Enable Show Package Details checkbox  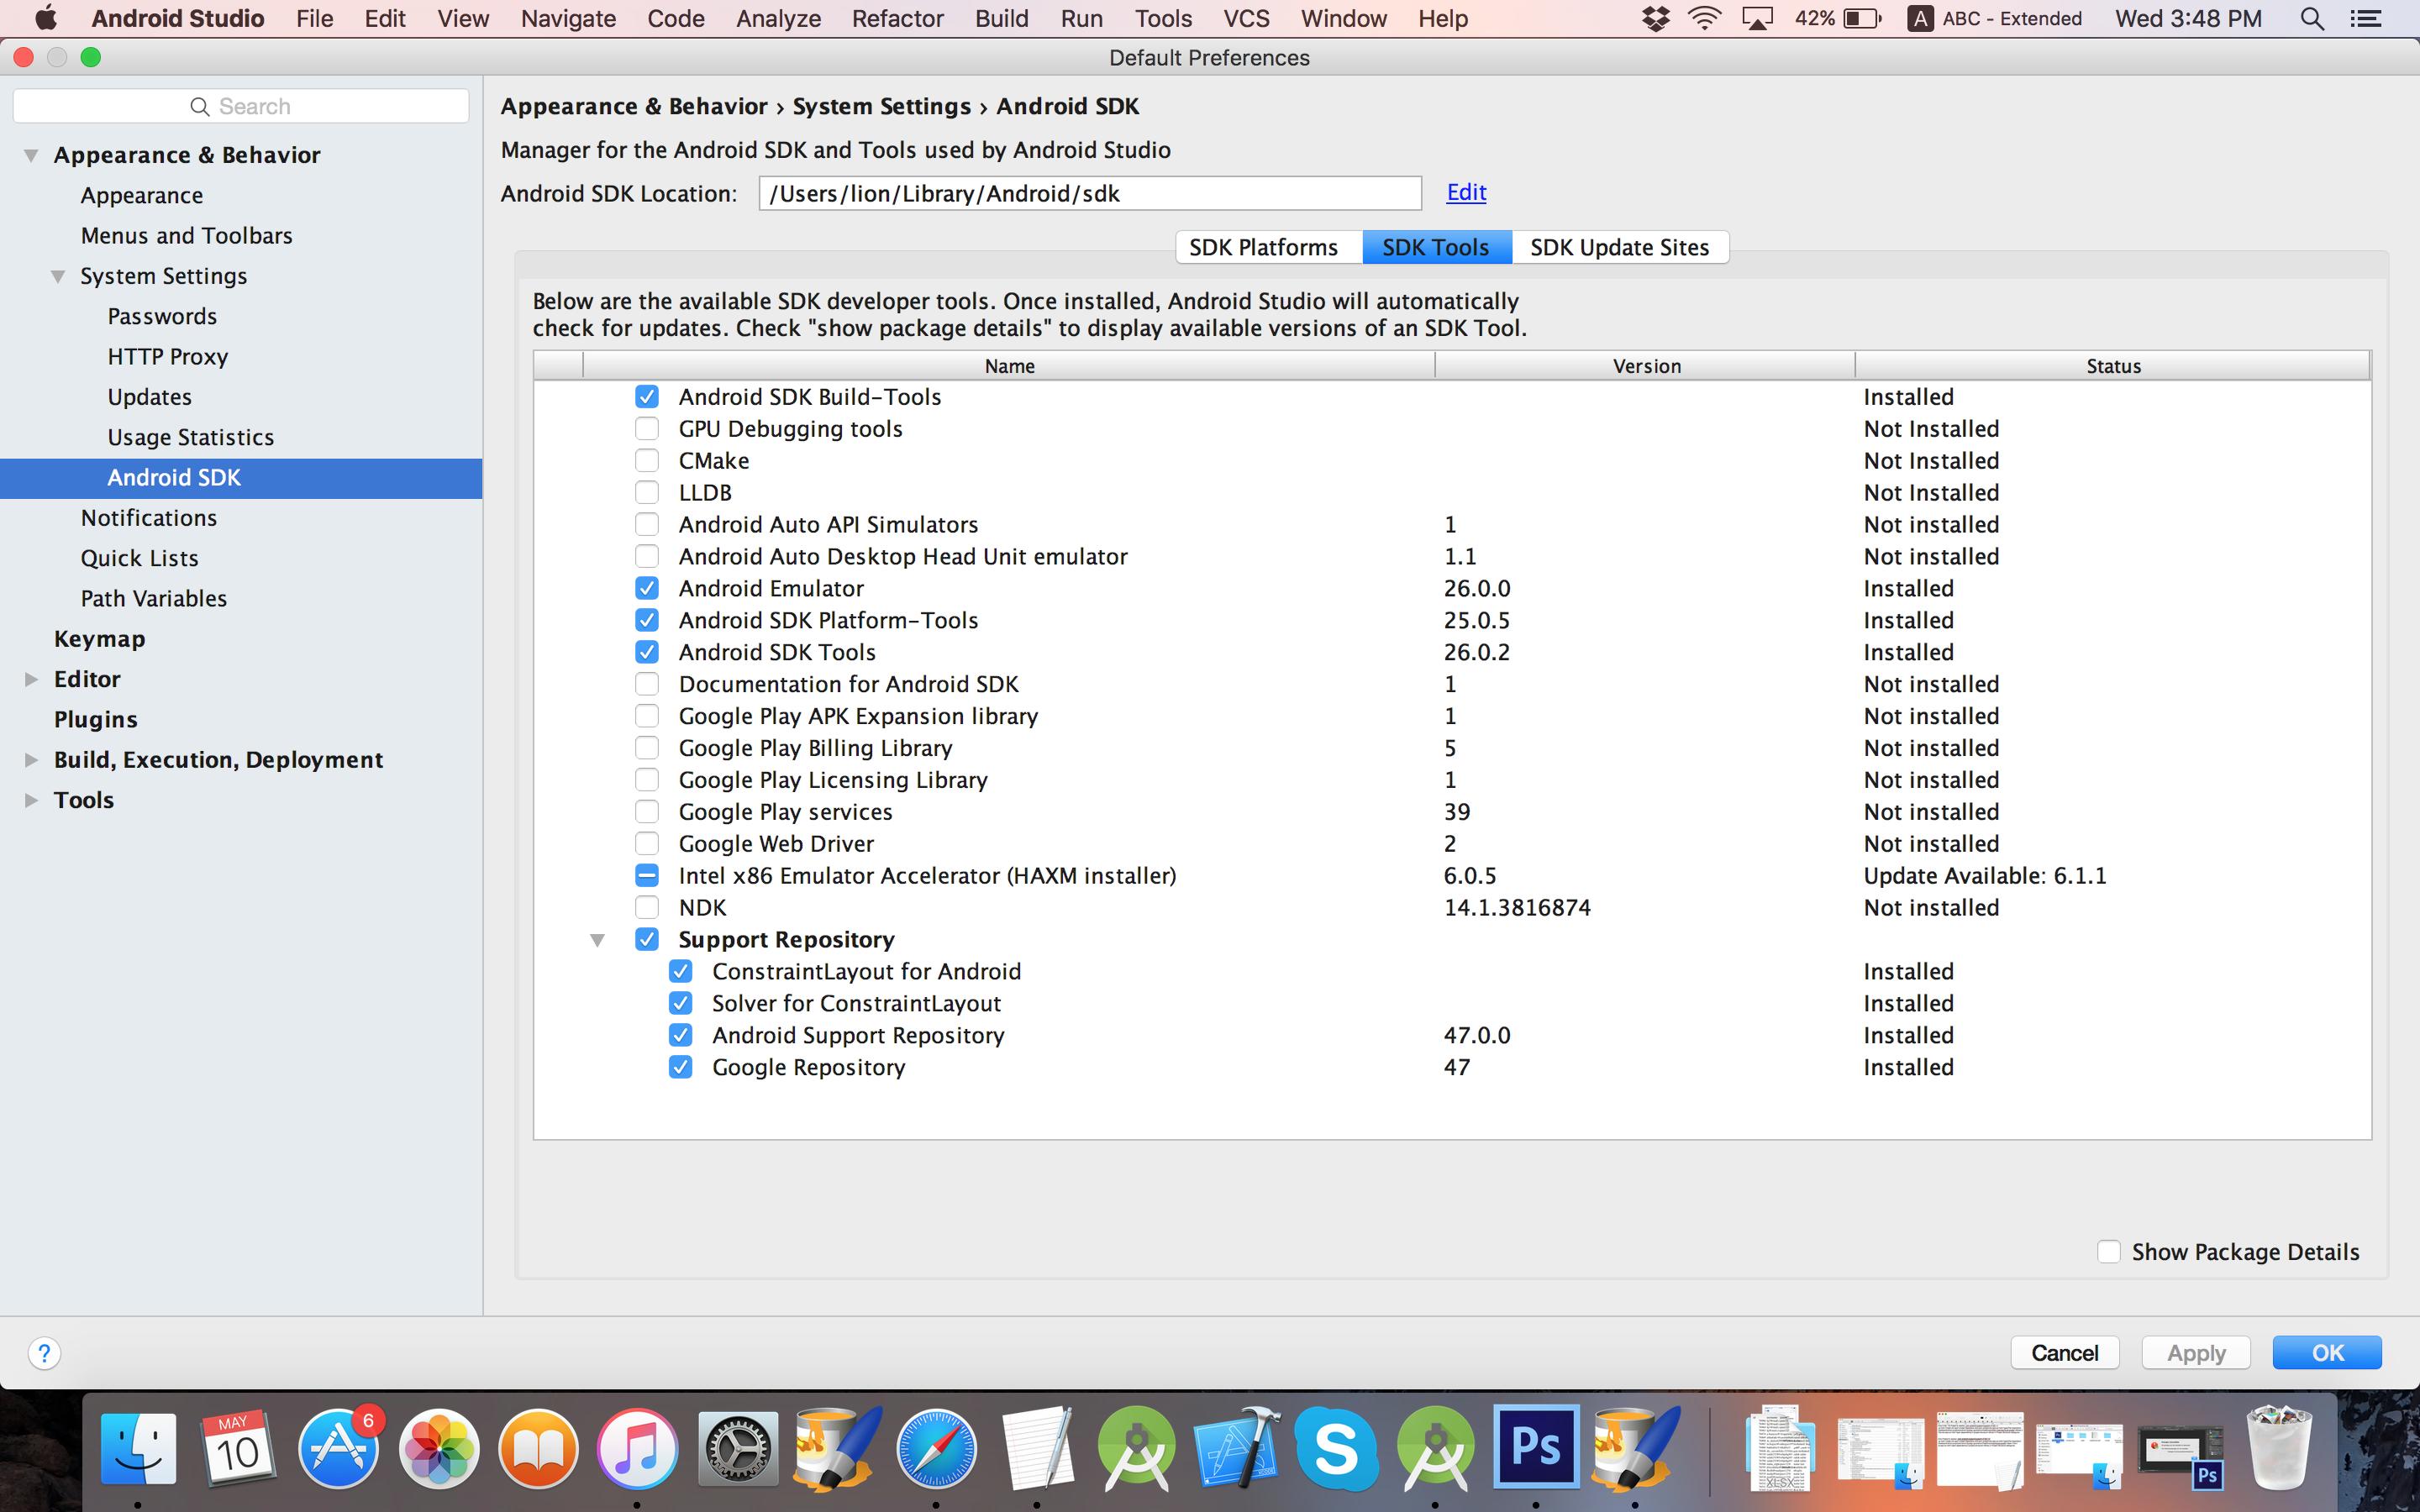click(2108, 1252)
